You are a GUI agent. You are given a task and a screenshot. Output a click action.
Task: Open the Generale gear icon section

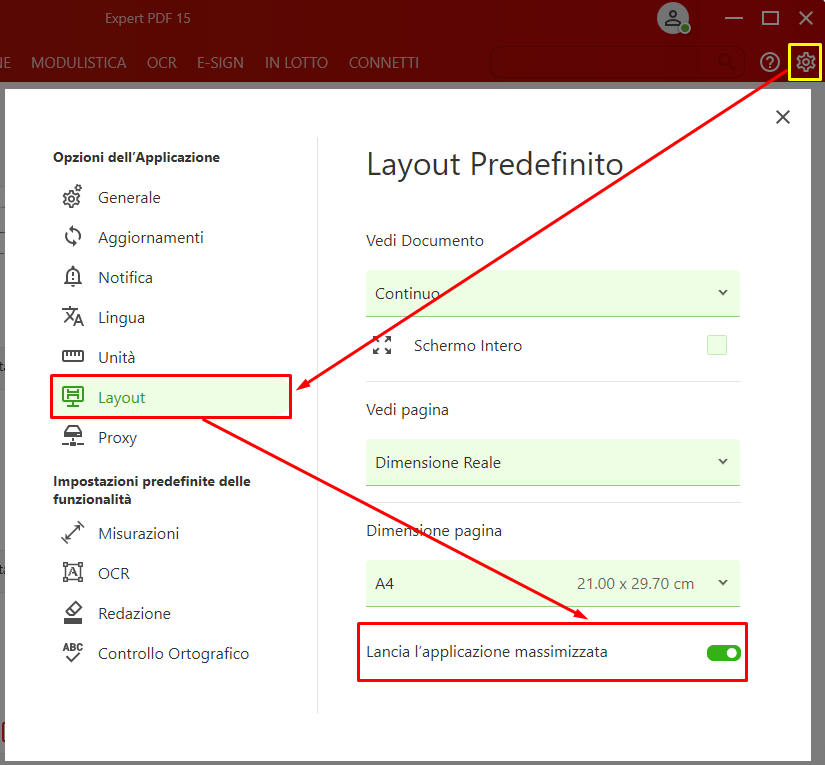click(72, 197)
